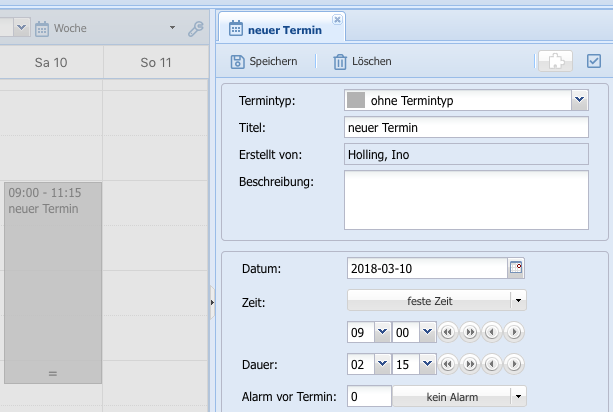Viewport: 613px width, 412px height.
Task: Click the Löschen trash icon
Action: tap(340, 62)
